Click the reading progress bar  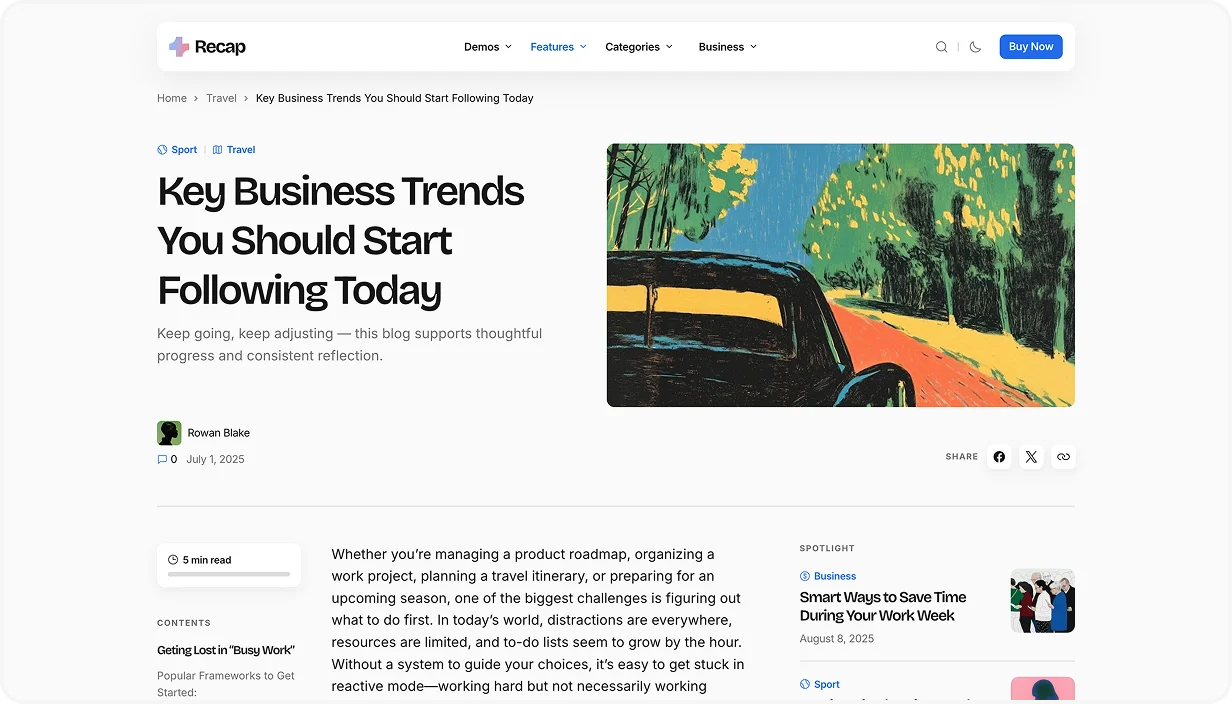pos(229,575)
